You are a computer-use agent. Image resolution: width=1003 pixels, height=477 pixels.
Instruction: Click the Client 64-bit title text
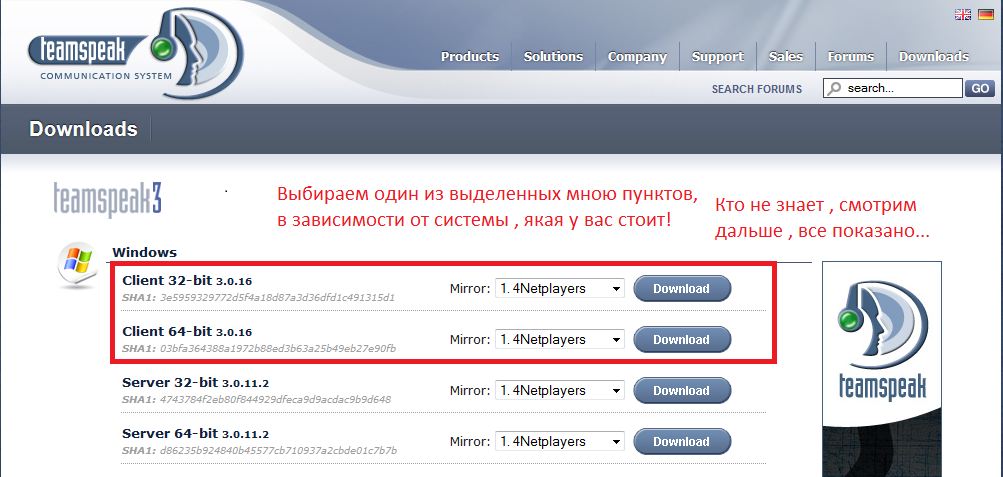pyautogui.click(x=187, y=331)
